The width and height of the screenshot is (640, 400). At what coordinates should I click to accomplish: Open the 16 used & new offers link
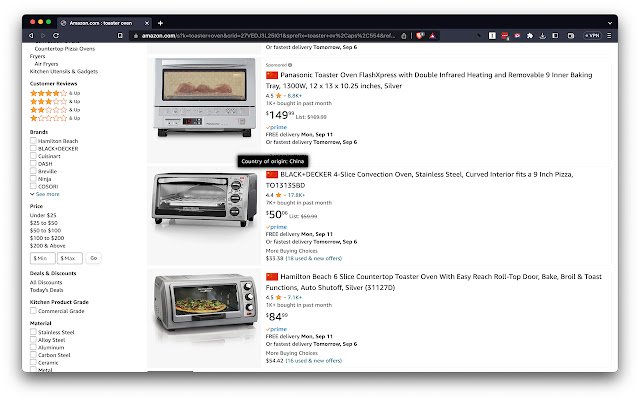coord(313,361)
